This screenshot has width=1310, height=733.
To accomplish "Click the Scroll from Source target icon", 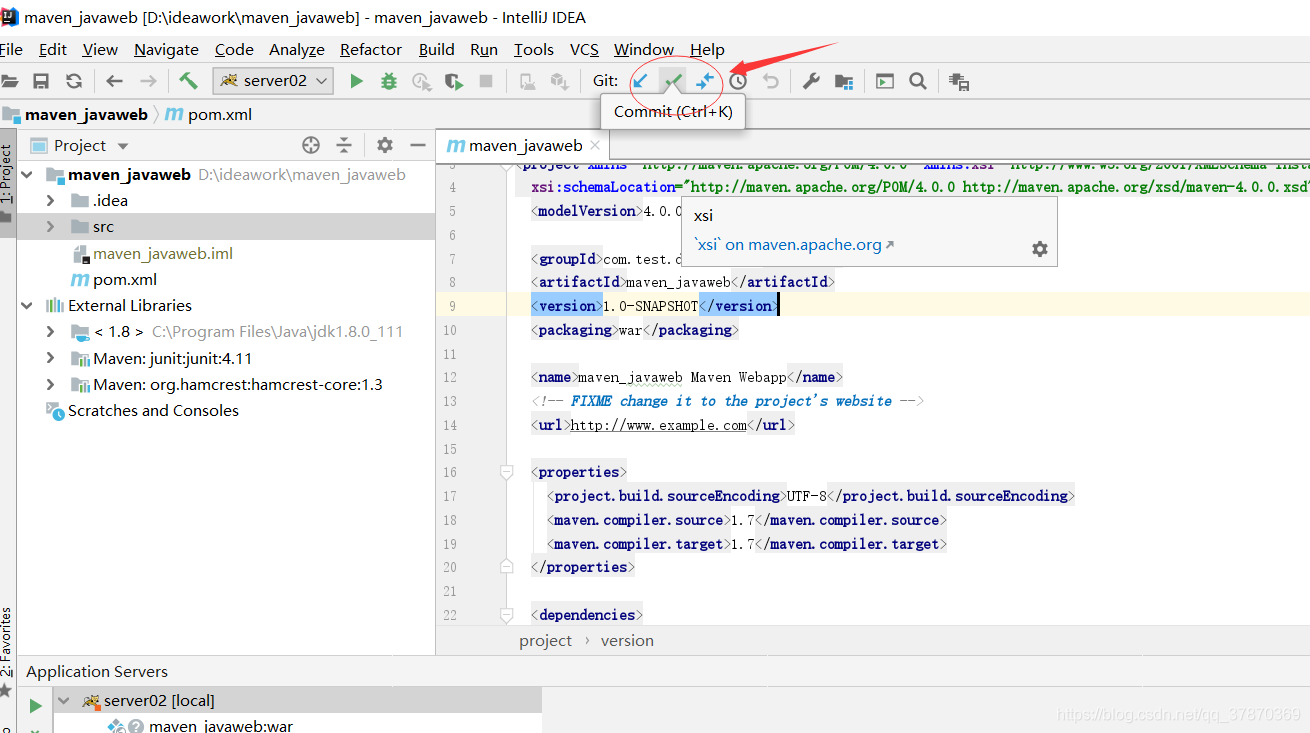I will pos(311,146).
